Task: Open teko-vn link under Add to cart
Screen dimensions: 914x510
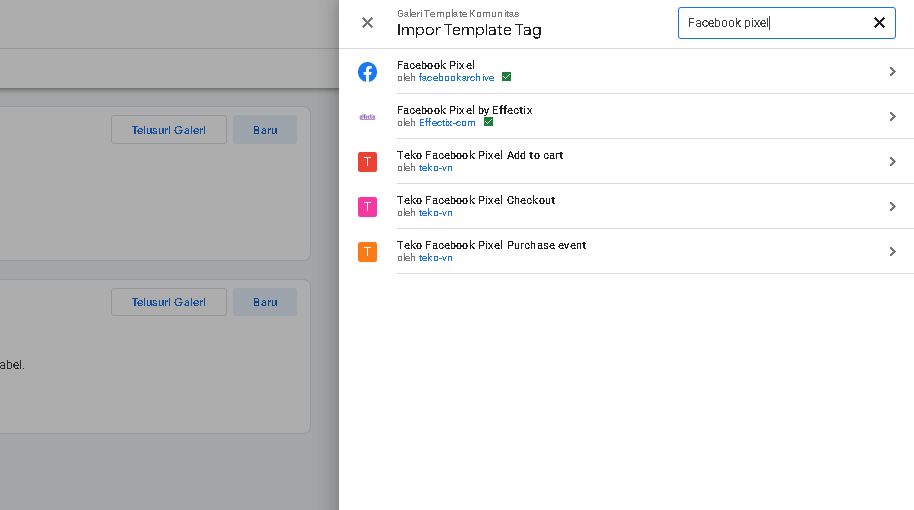Action: [435, 168]
